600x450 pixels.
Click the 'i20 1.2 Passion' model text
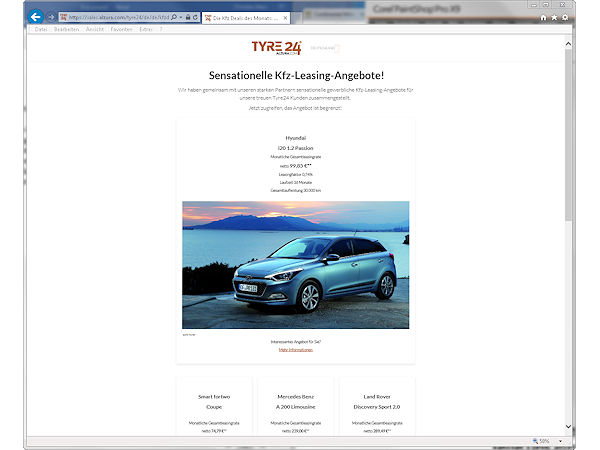click(295, 148)
